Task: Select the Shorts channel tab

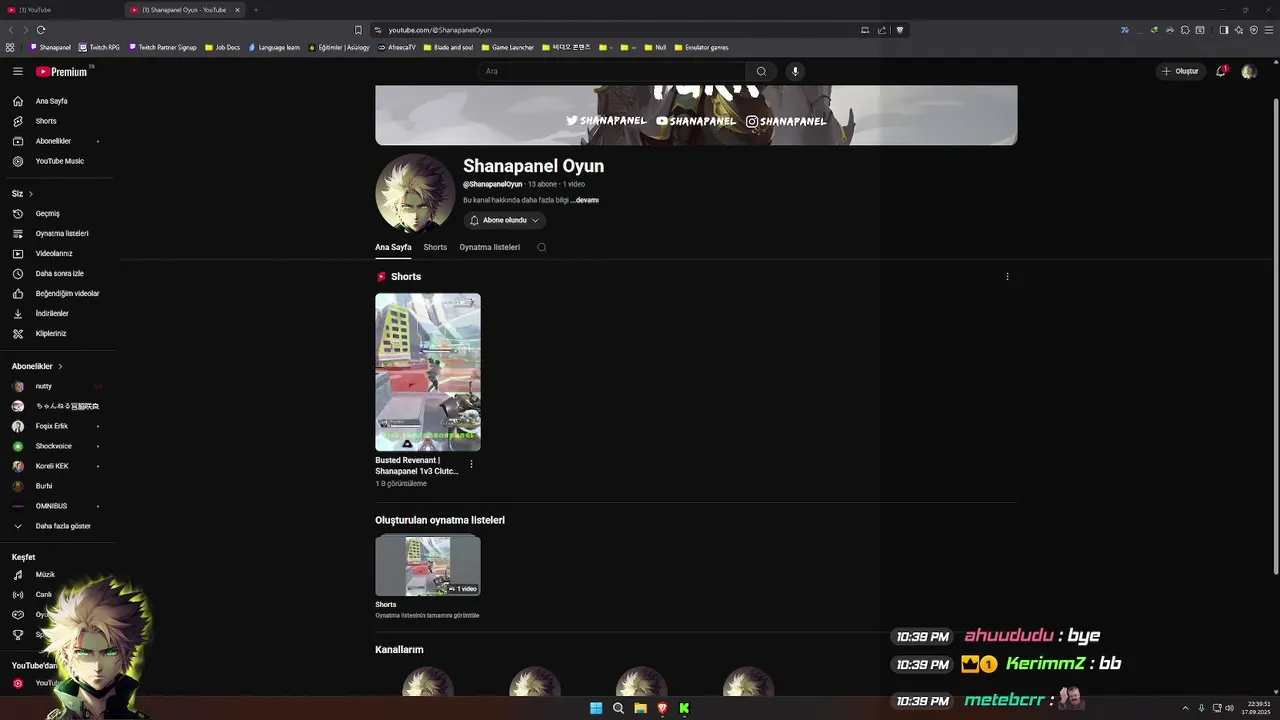Action: (435, 247)
